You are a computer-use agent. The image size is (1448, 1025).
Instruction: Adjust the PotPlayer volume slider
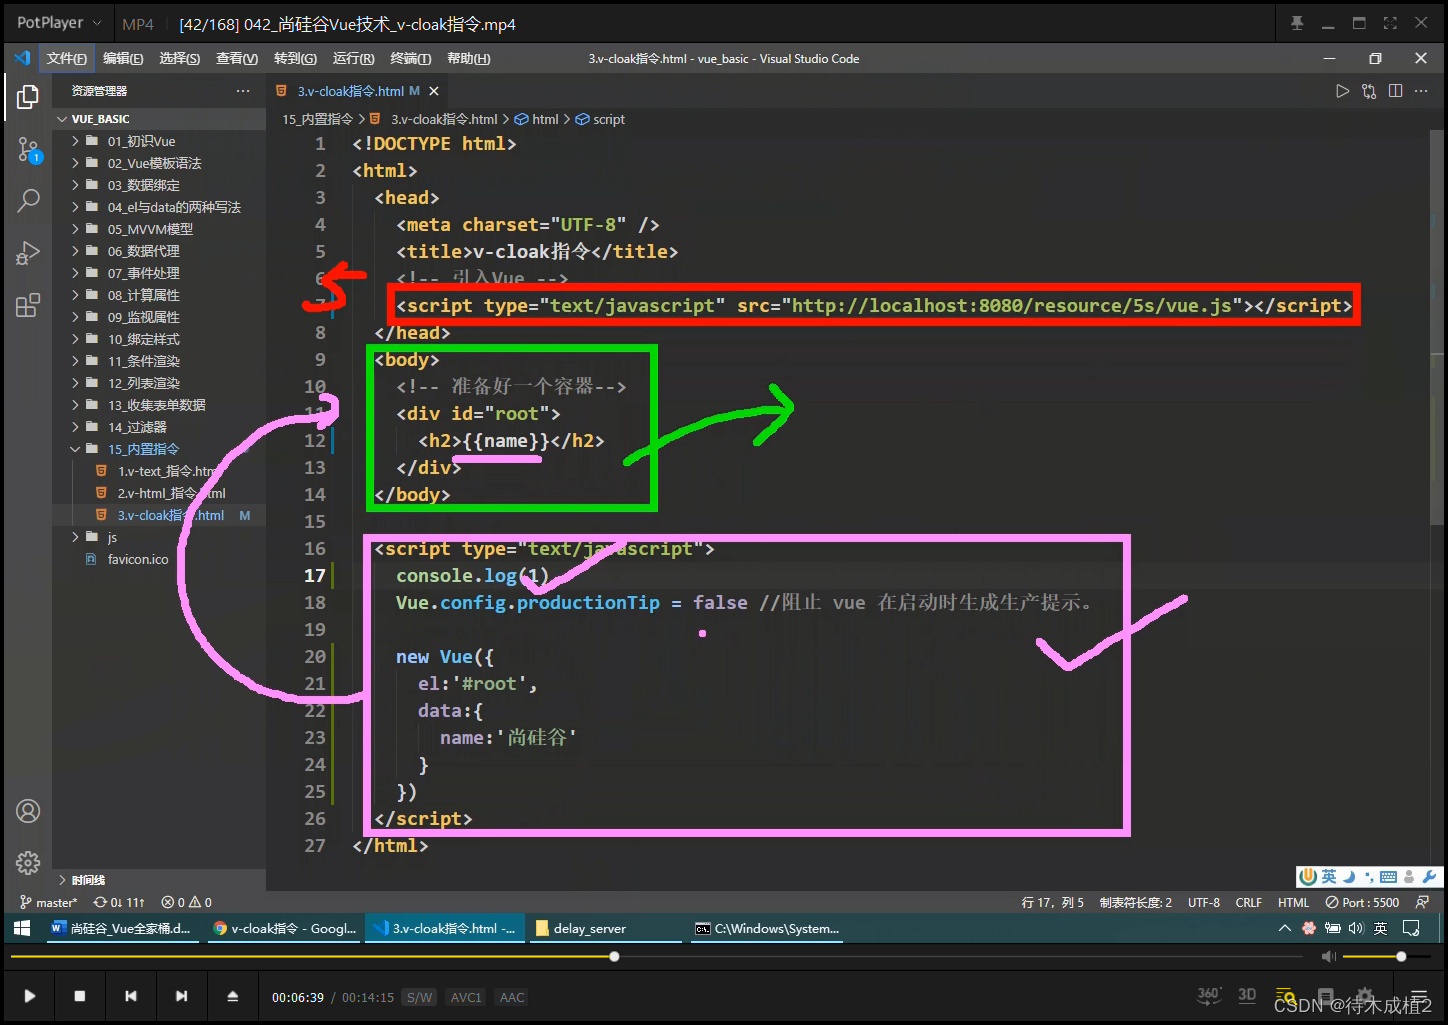click(x=1388, y=957)
